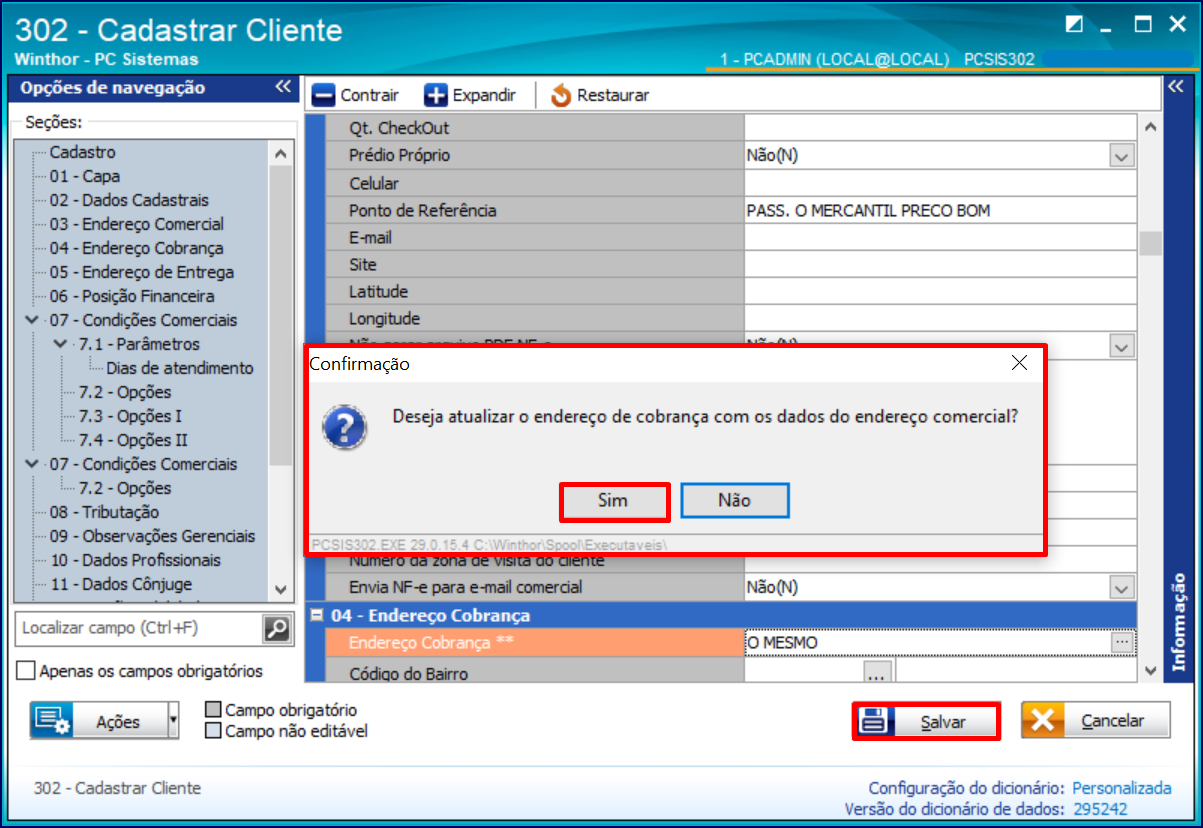
Task: Toggle Apenas os campos obrigatórios checkbox
Action: coord(26,671)
